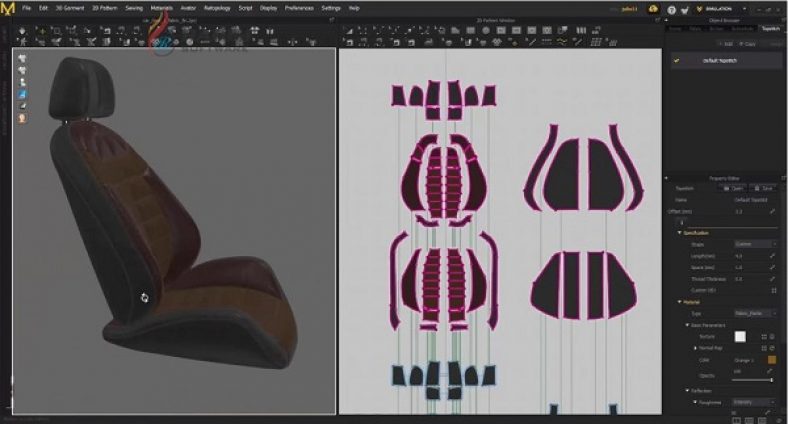788x424 pixels.
Task: Click the edit icon next to Length value
Action: pyautogui.click(x=772, y=256)
